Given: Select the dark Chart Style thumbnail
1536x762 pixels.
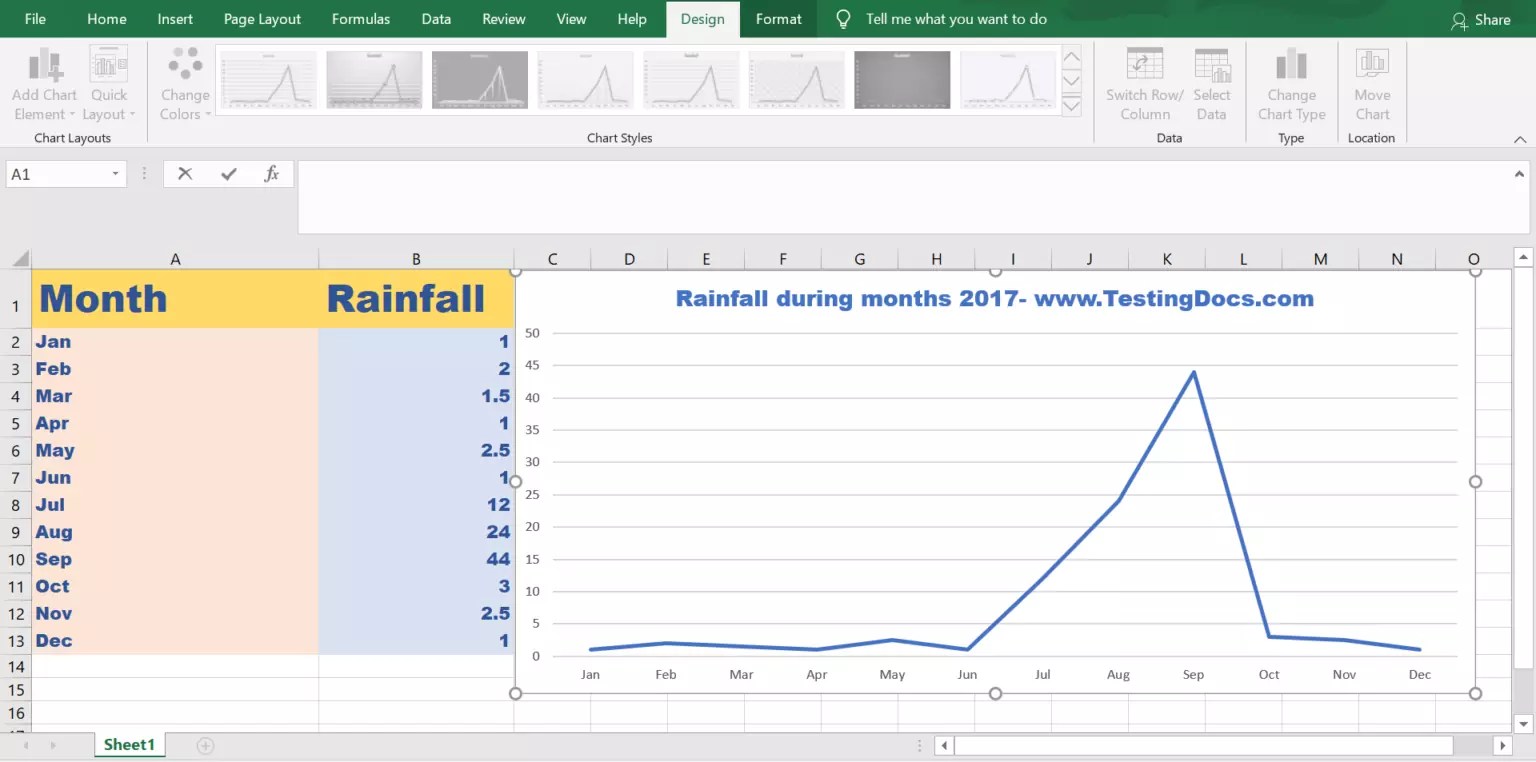Looking at the screenshot, I should pyautogui.click(x=902, y=79).
